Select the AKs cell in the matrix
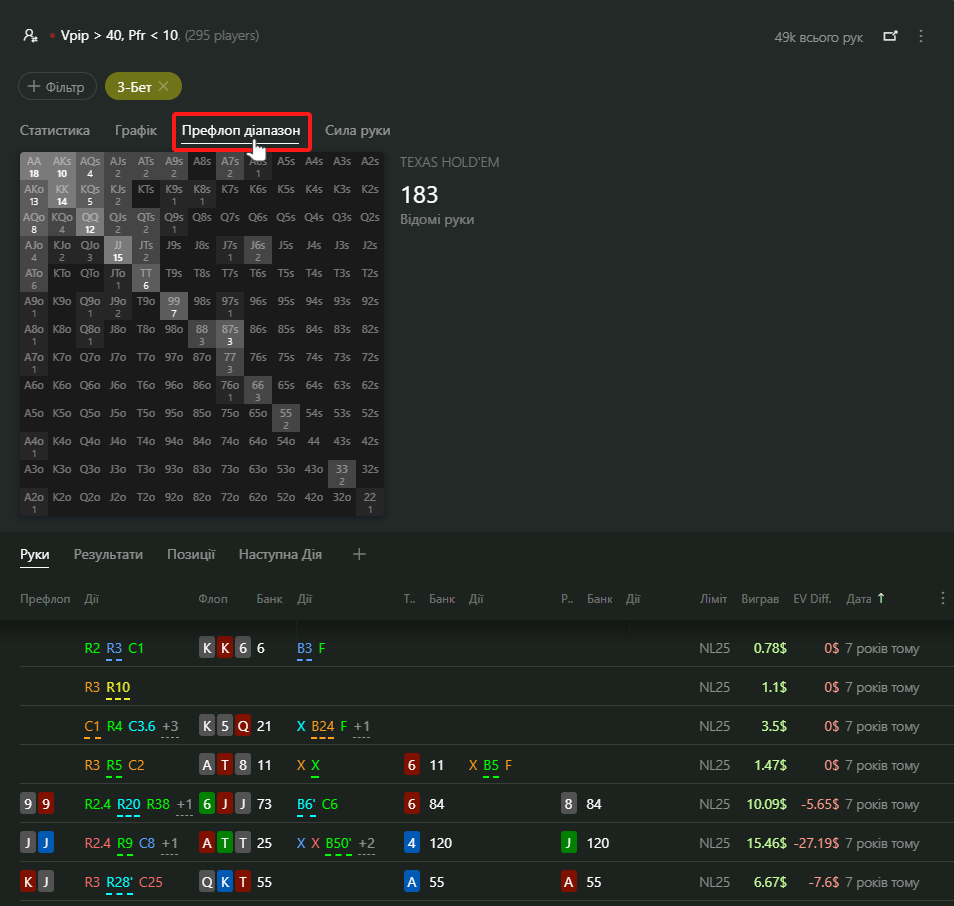954x906 pixels. tap(62, 167)
